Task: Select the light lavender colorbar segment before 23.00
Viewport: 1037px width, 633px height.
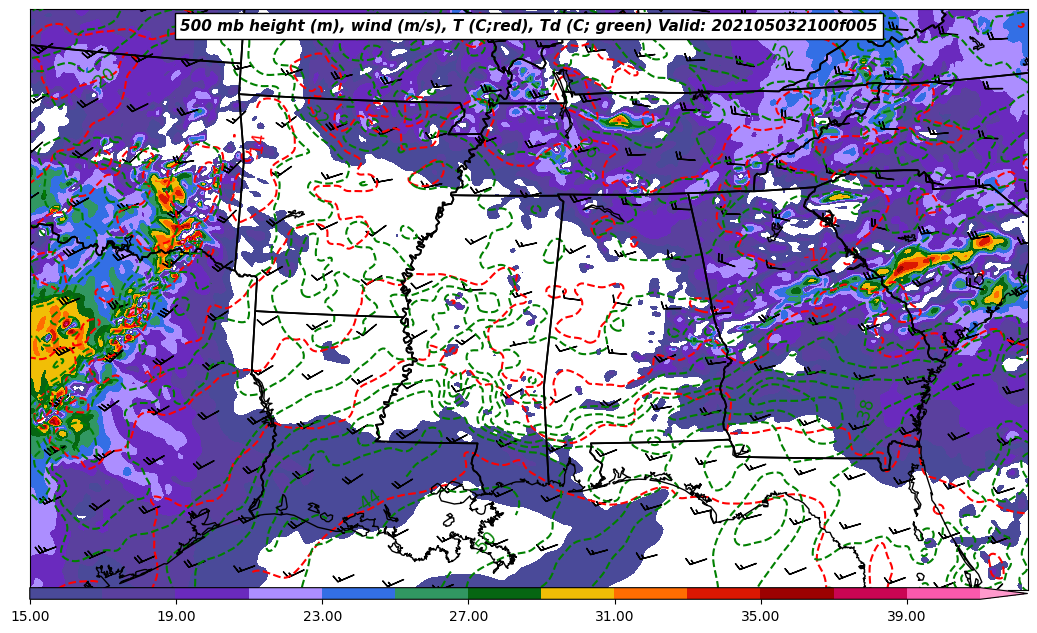Action: click(285, 593)
